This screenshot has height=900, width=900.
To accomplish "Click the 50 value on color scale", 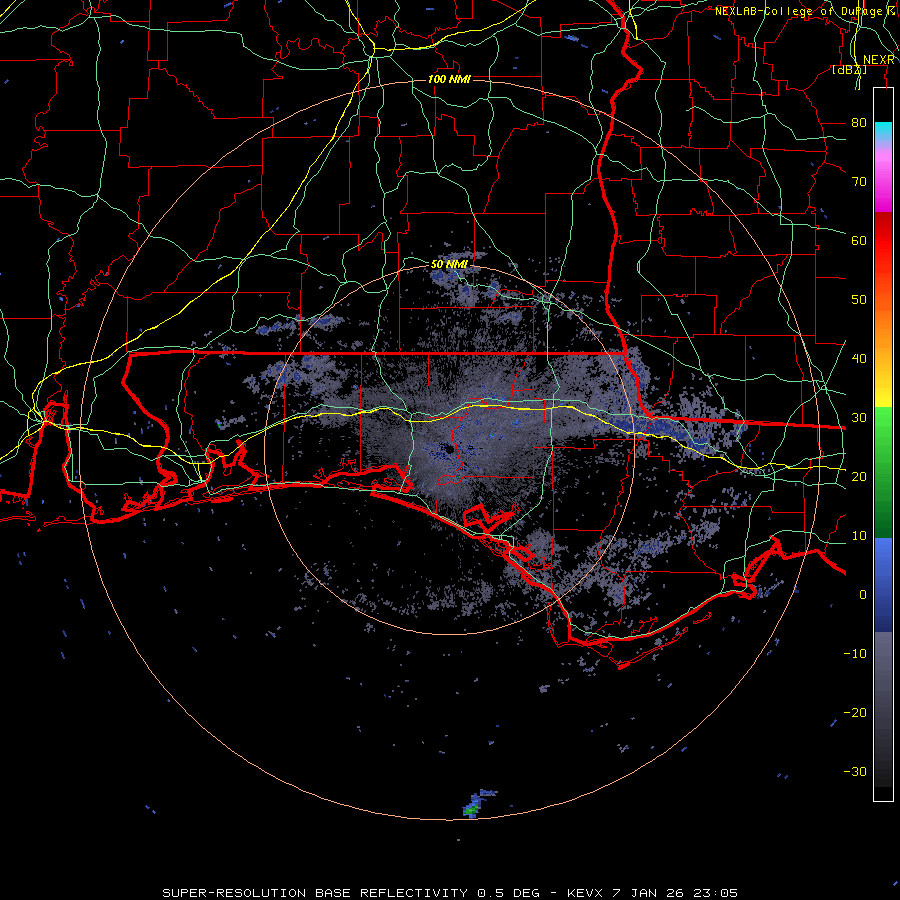I will (859, 300).
